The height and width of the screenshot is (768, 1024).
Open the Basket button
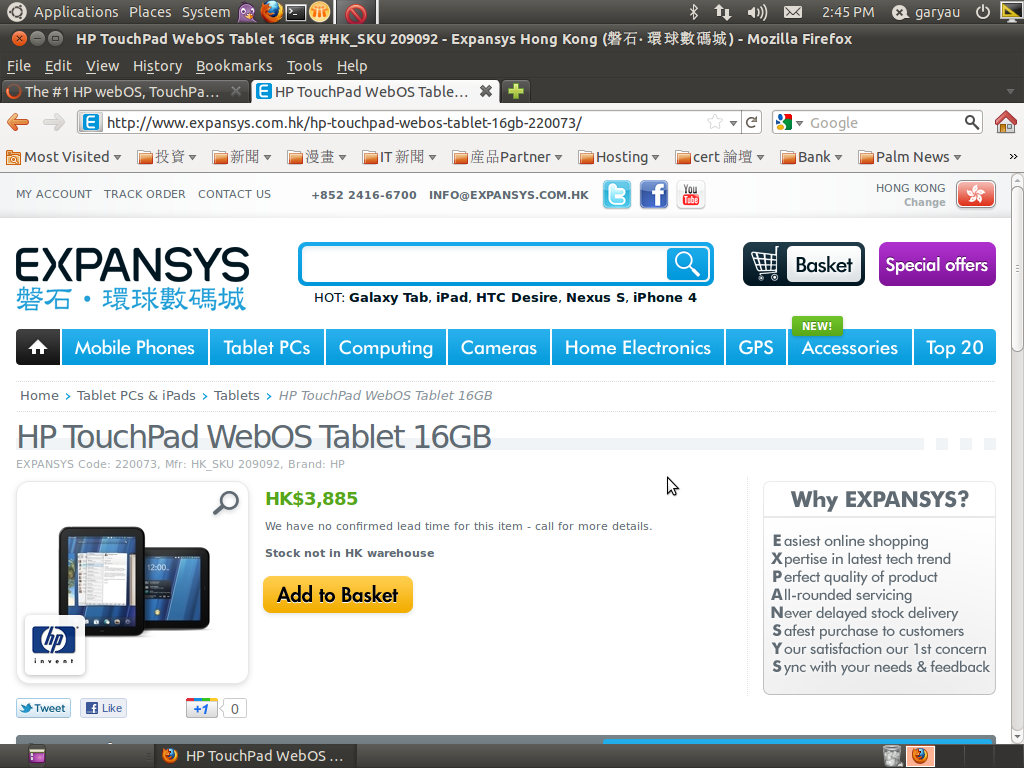click(804, 264)
